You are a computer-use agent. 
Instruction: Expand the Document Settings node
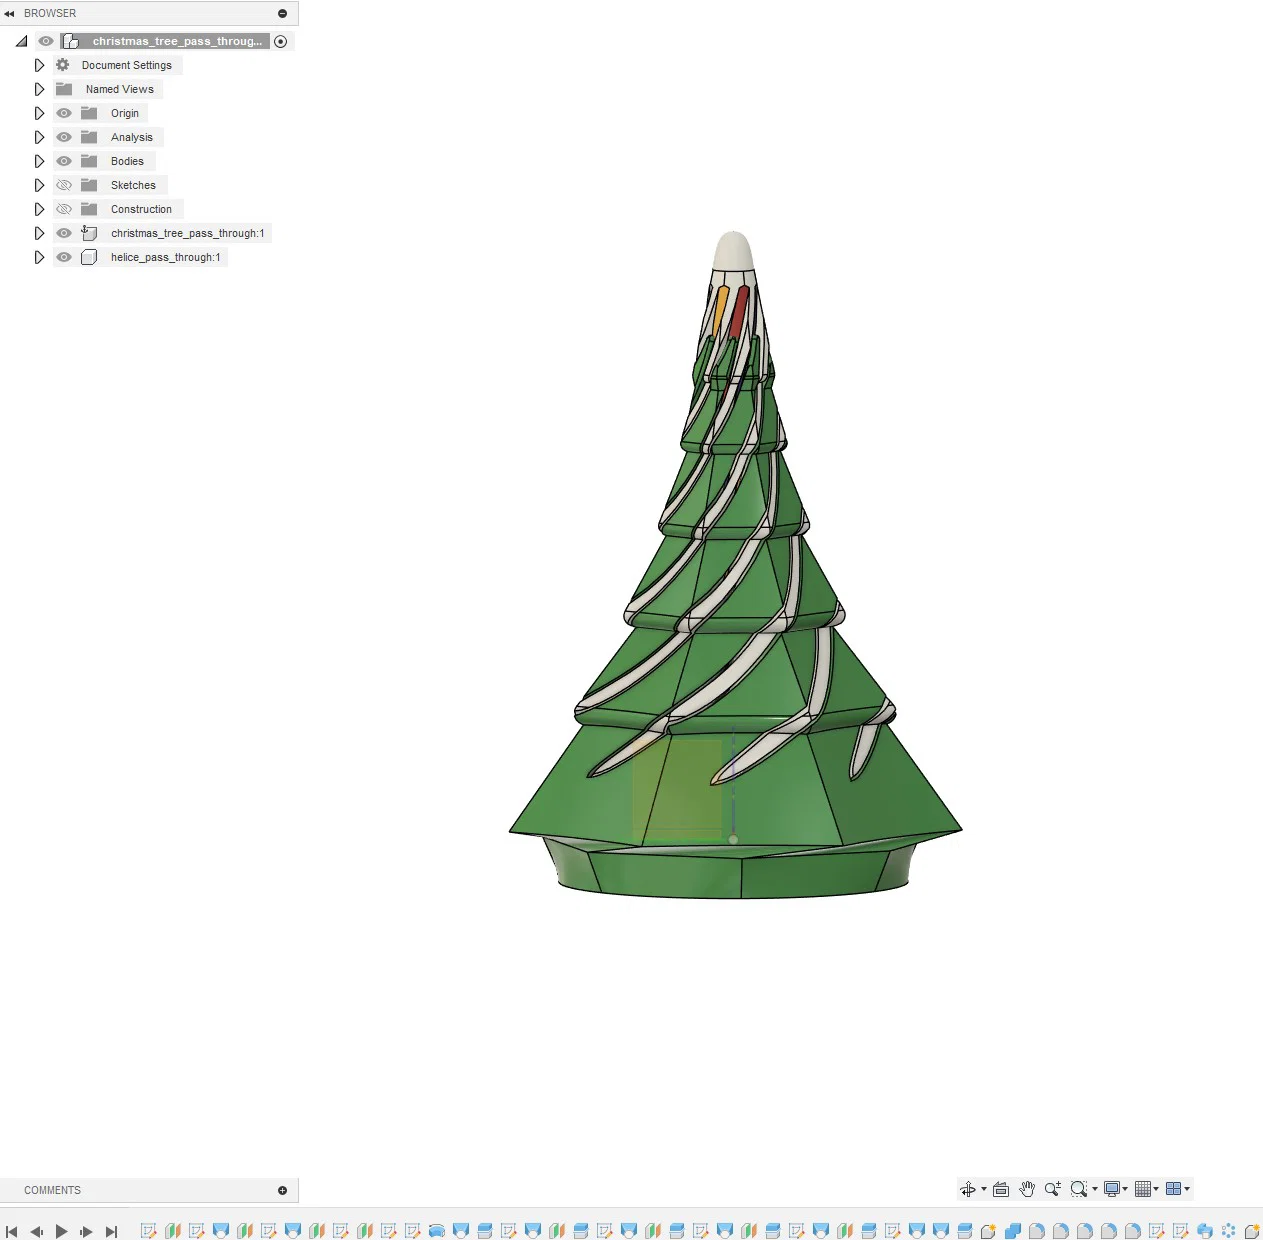[39, 65]
